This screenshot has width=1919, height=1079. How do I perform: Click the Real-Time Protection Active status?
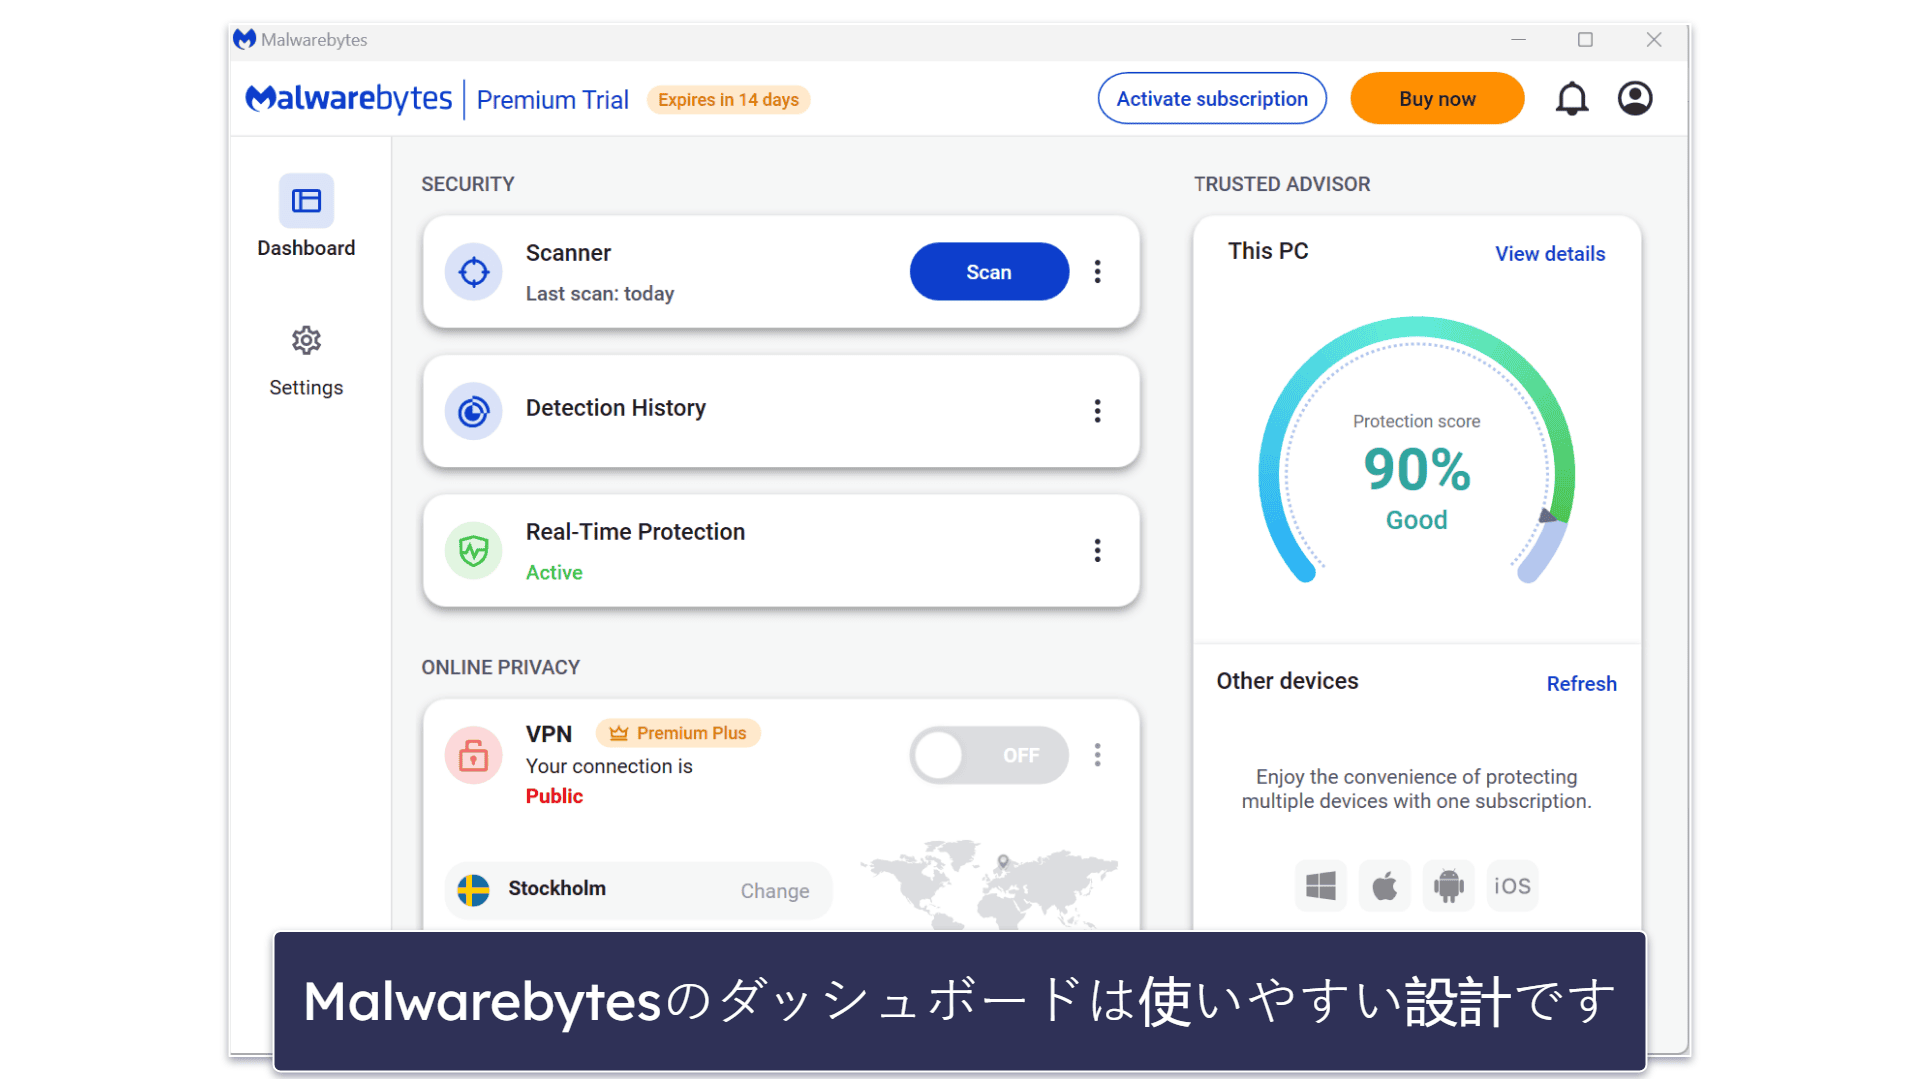click(554, 572)
